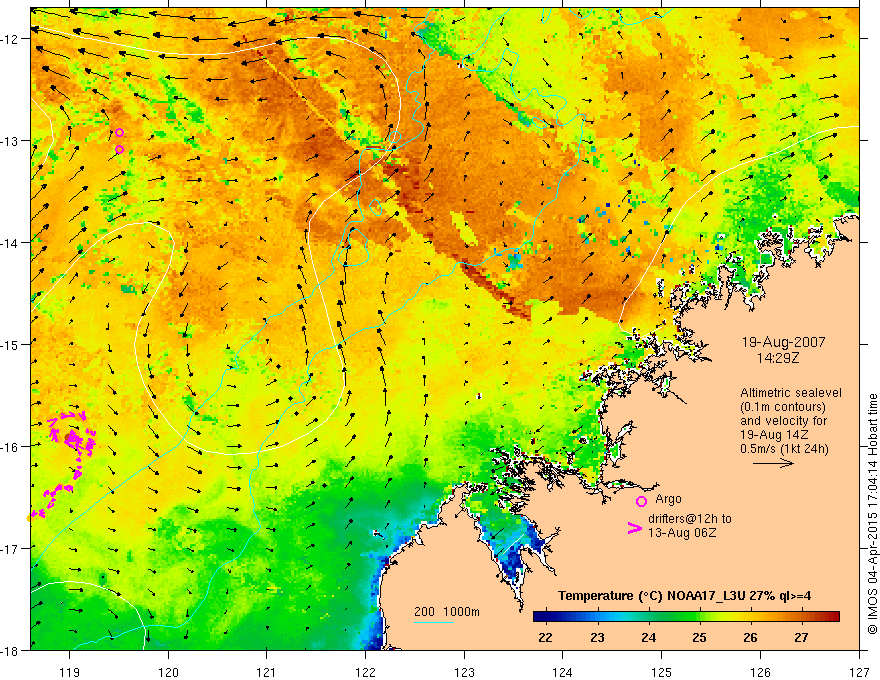Screen dimensions: 880x680
Task: Click the 'drifters@12h to' legend label
Action: (690, 519)
